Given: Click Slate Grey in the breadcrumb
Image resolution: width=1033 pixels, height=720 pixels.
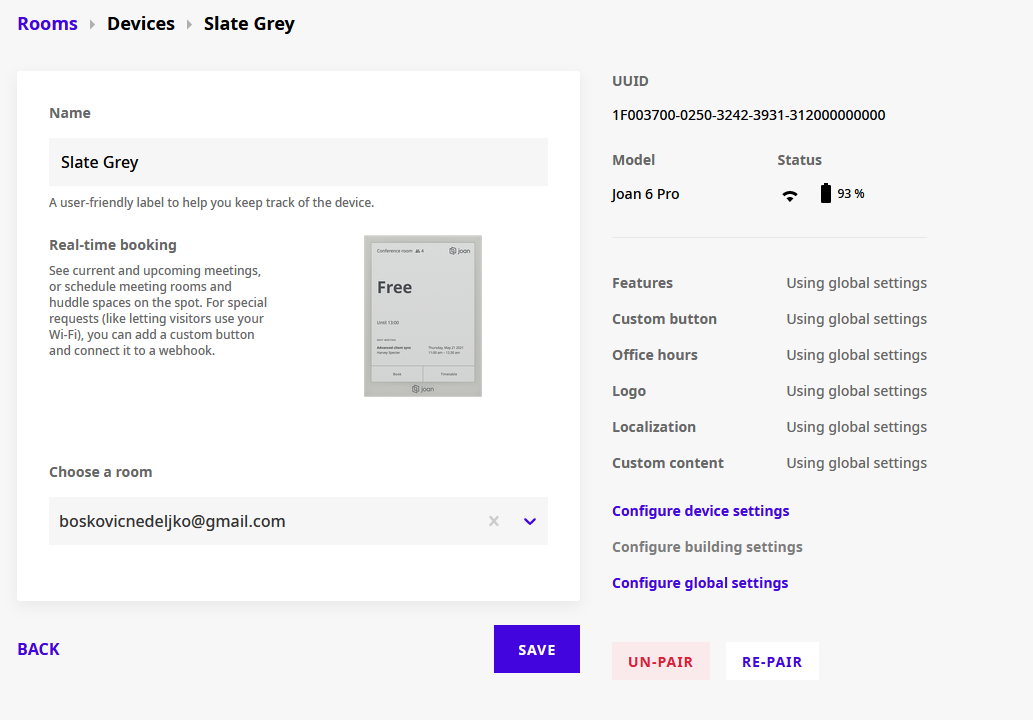Looking at the screenshot, I should 249,24.
